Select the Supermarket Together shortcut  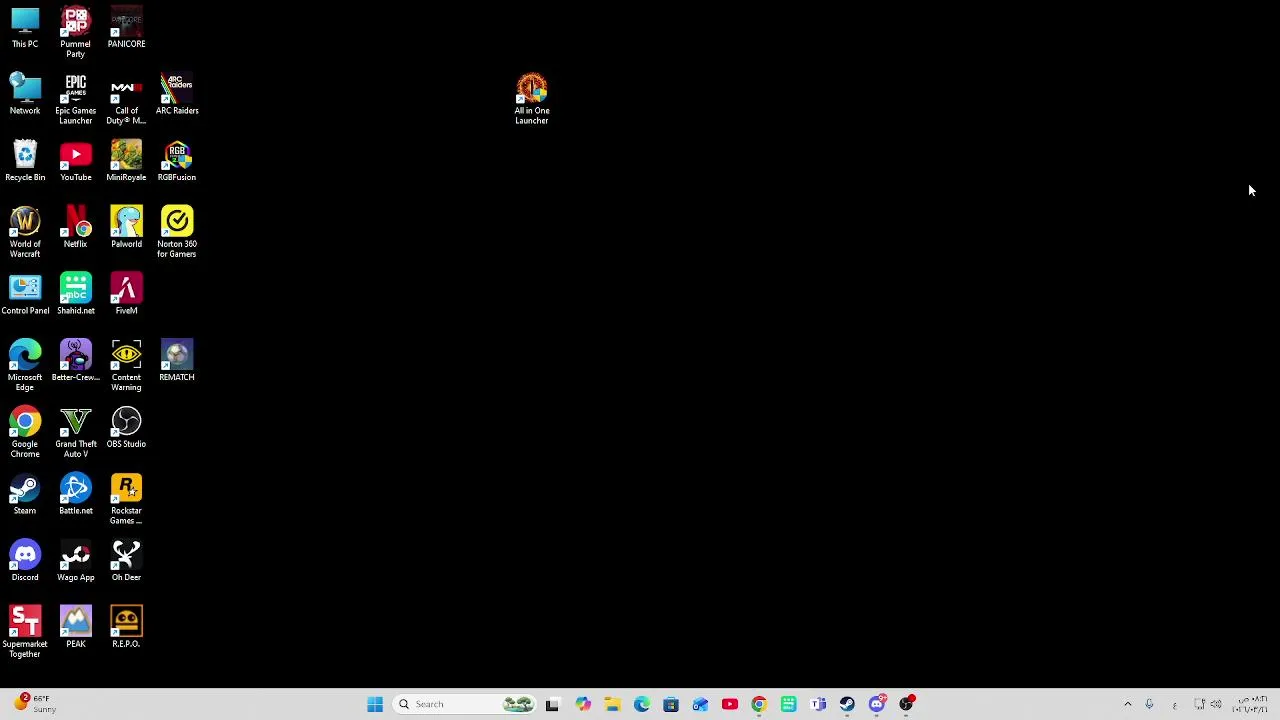(25, 632)
